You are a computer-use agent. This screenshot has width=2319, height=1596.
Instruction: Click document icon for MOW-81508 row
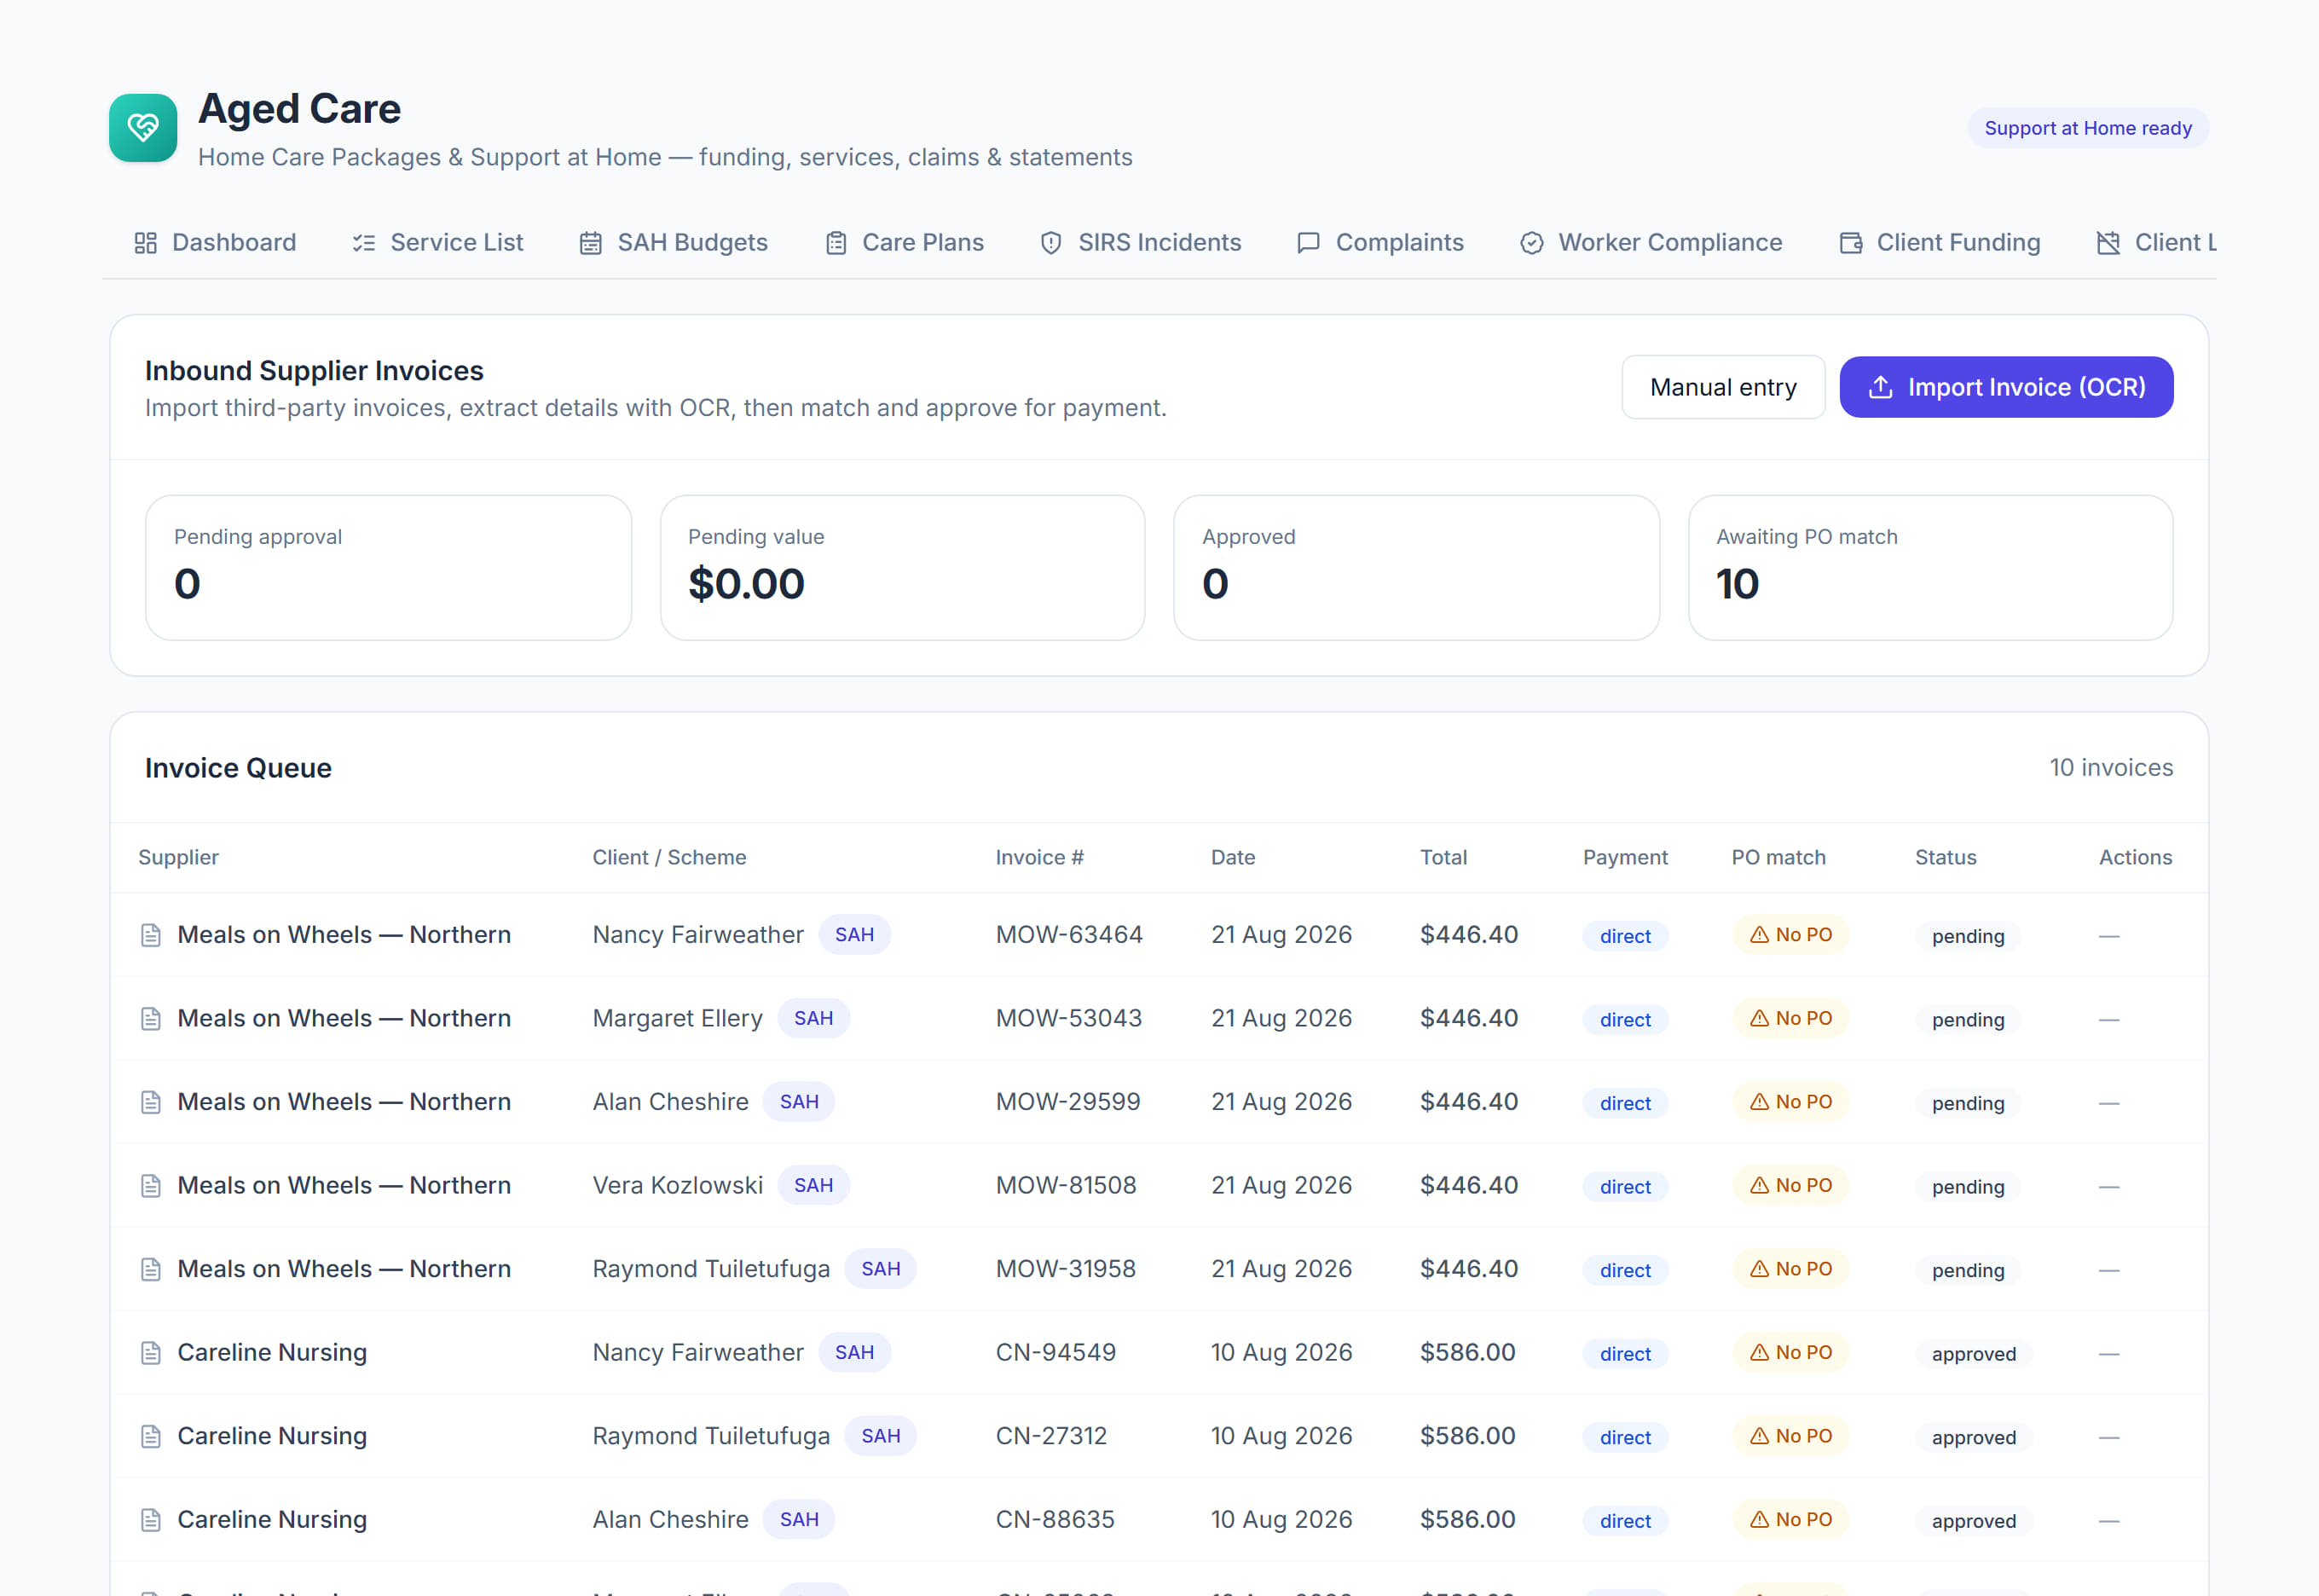tap(151, 1186)
